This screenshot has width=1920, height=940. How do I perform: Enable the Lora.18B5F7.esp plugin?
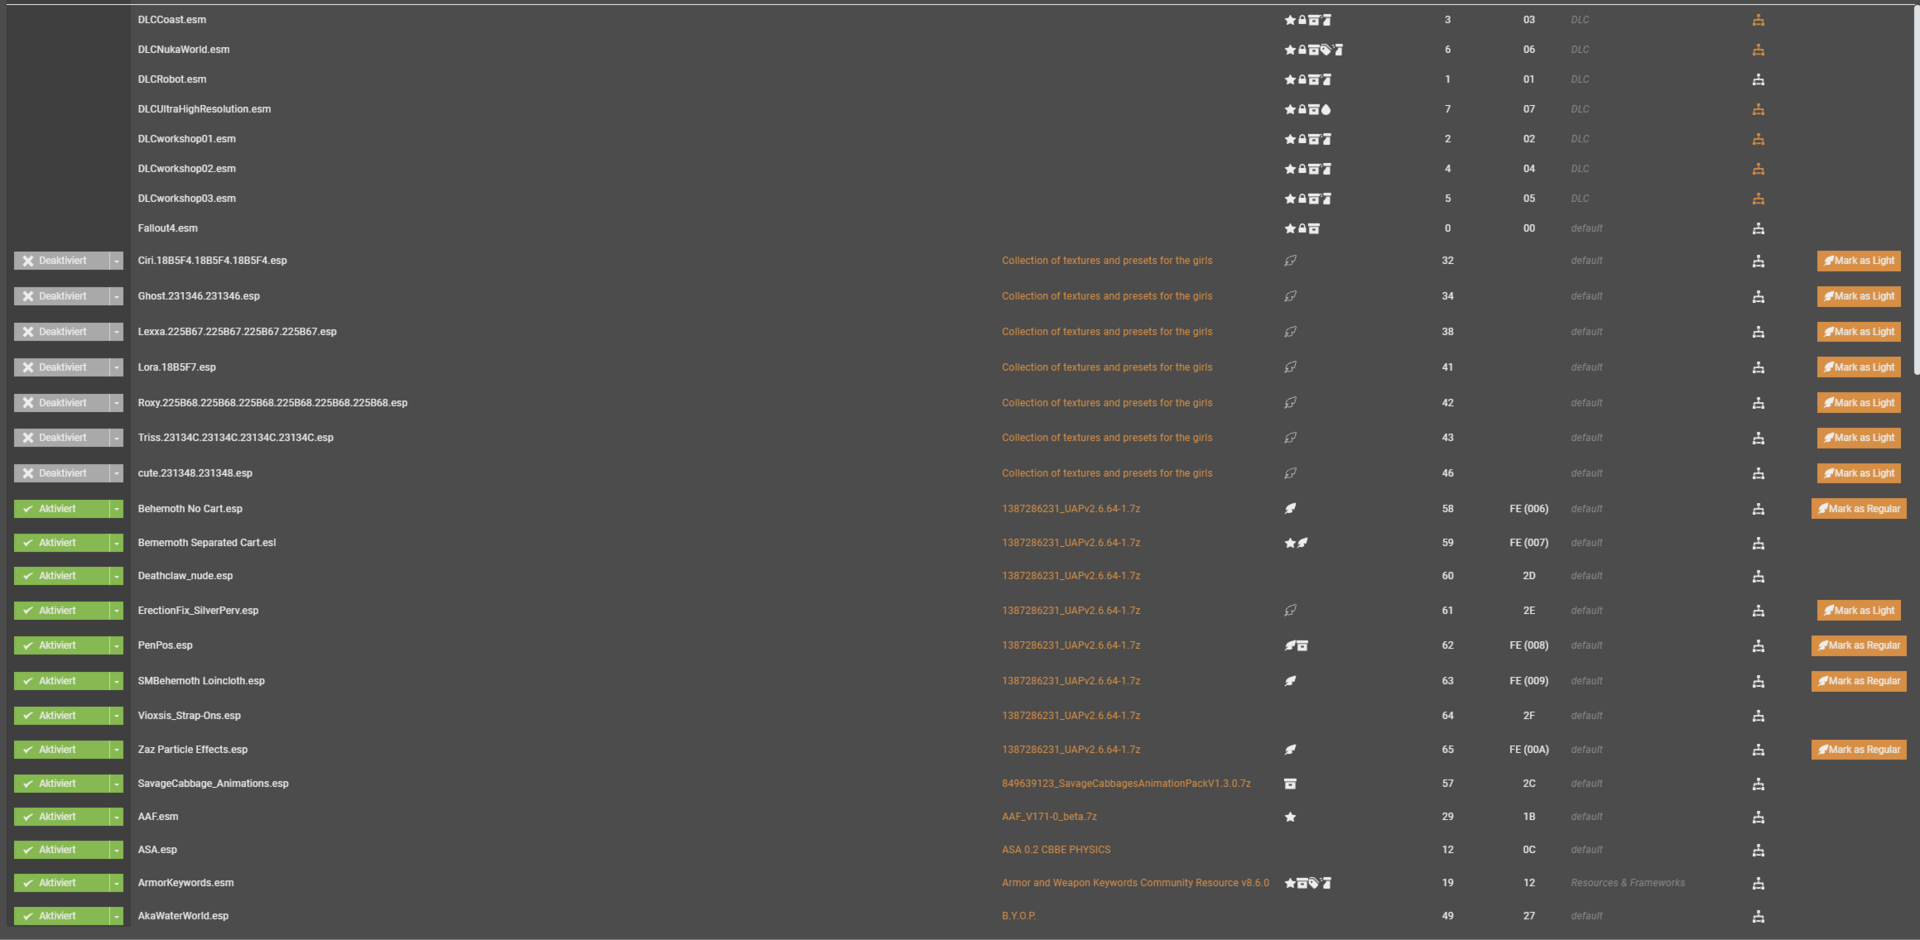61,368
